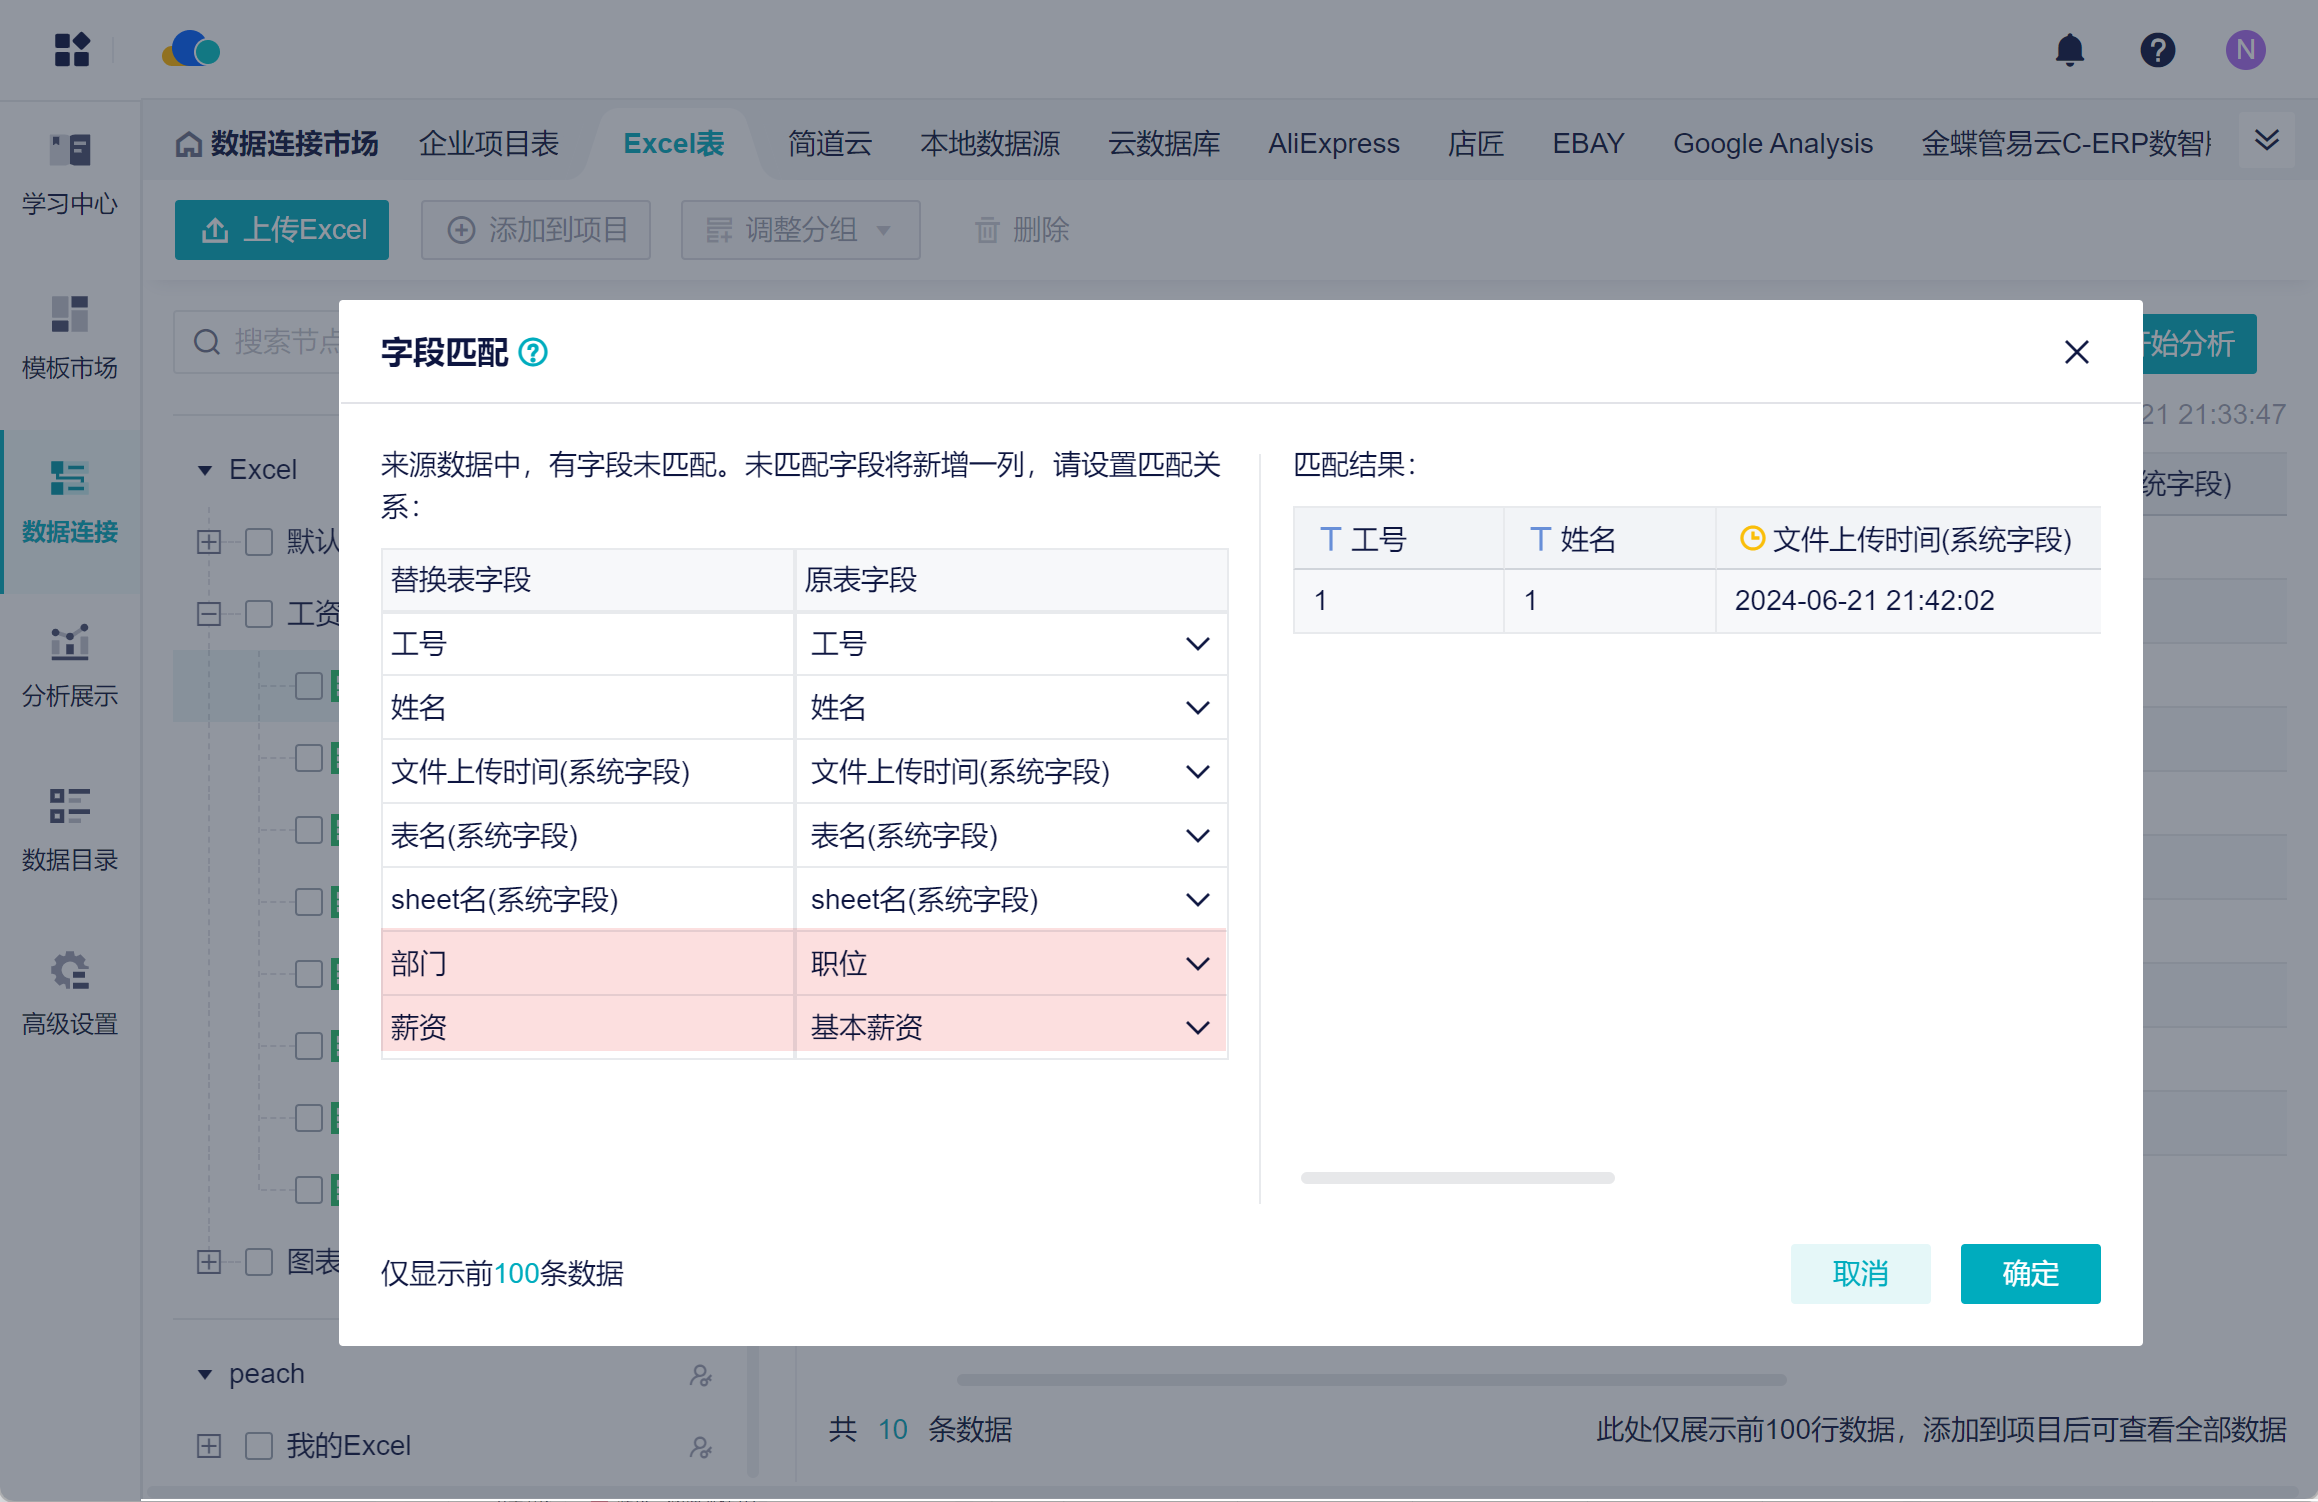Collapse the peach group
Viewport: 2318px width, 1502px height.
(205, 1375)
